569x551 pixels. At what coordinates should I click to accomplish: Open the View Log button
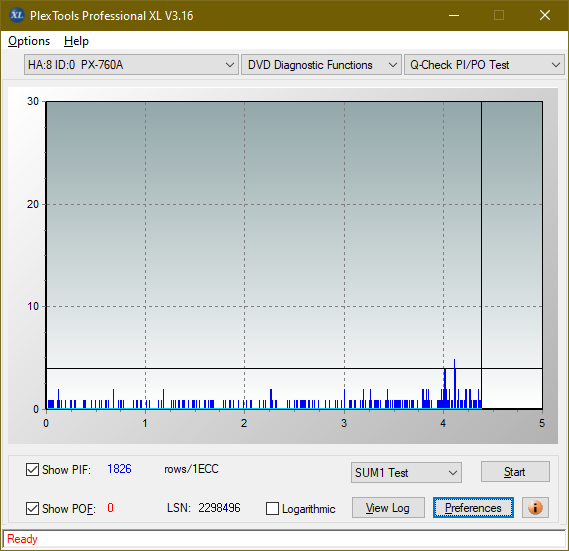388,507
